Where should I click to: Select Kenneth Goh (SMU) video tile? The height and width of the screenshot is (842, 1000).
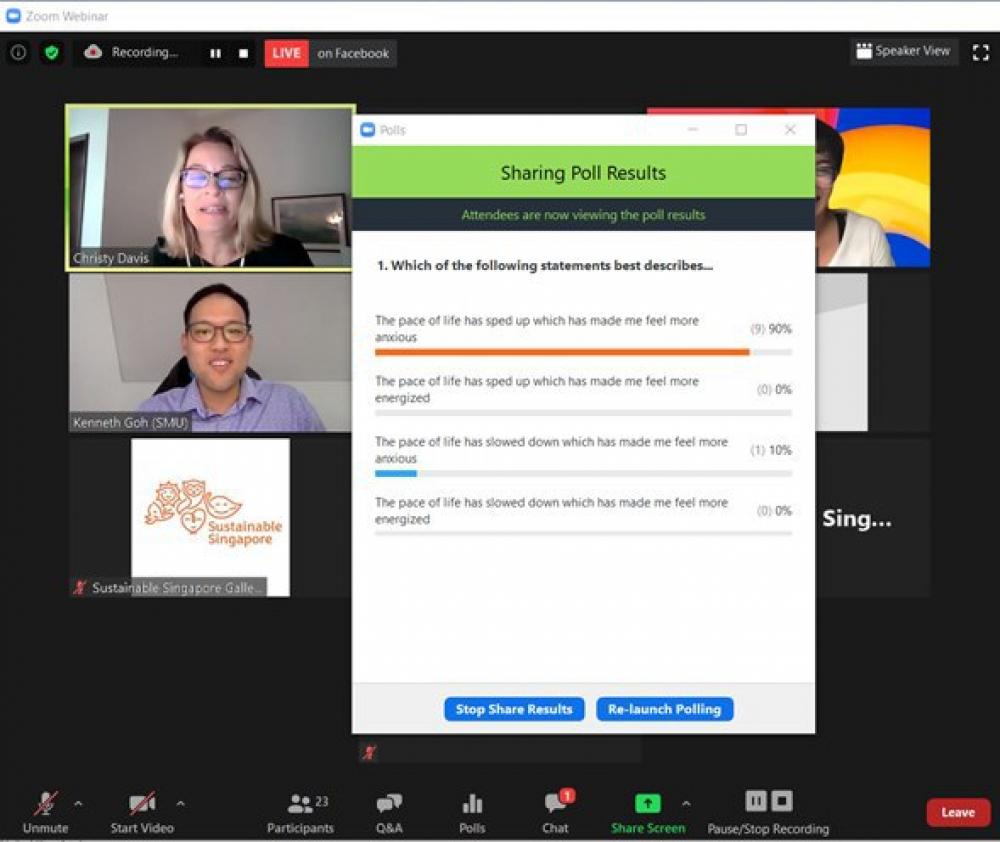(210, 353)
